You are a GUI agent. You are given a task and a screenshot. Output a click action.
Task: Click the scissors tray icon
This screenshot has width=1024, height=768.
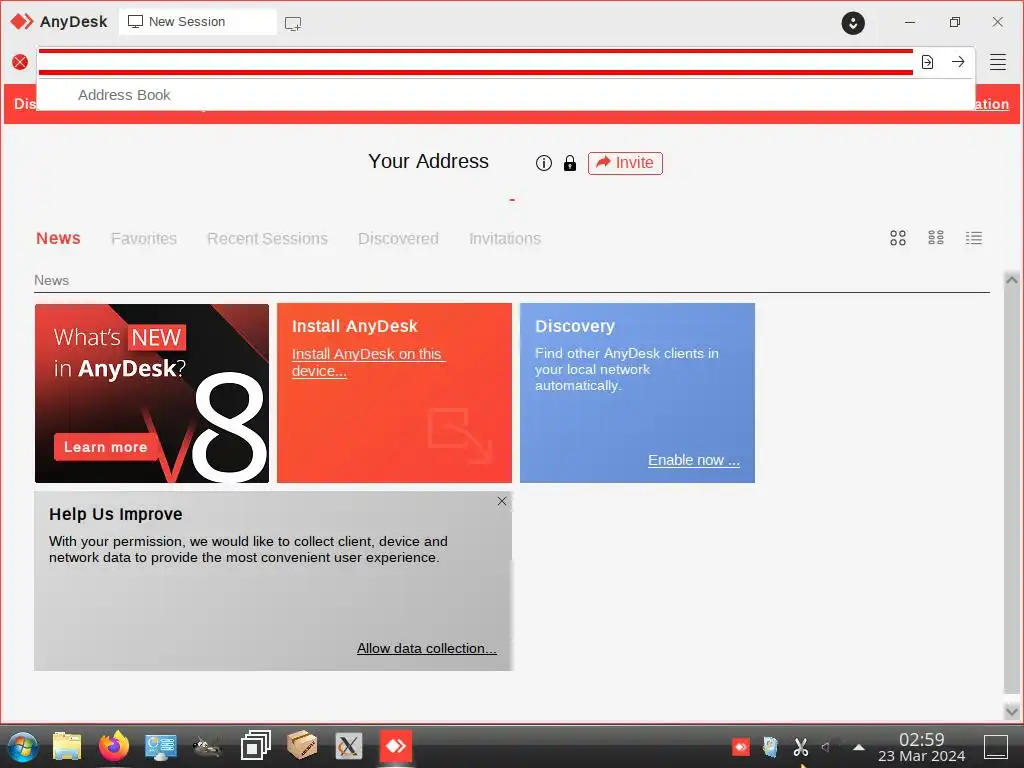801,746
